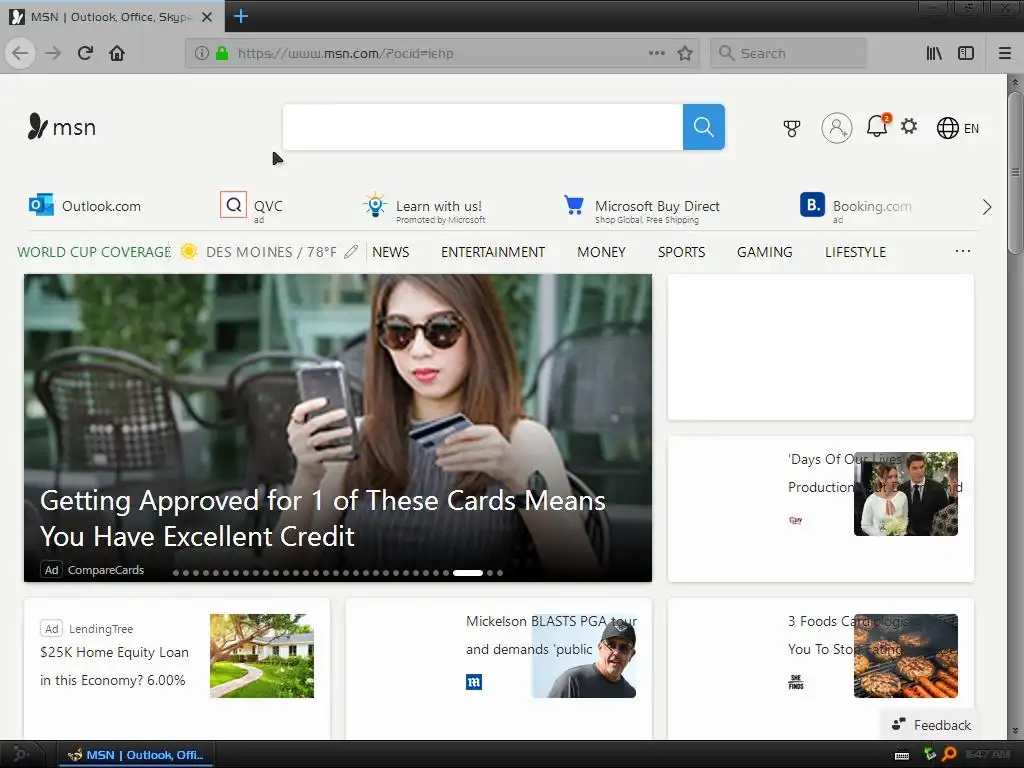Click the address bar URL
Screen dimensions: 1024x768
[345, 54]
